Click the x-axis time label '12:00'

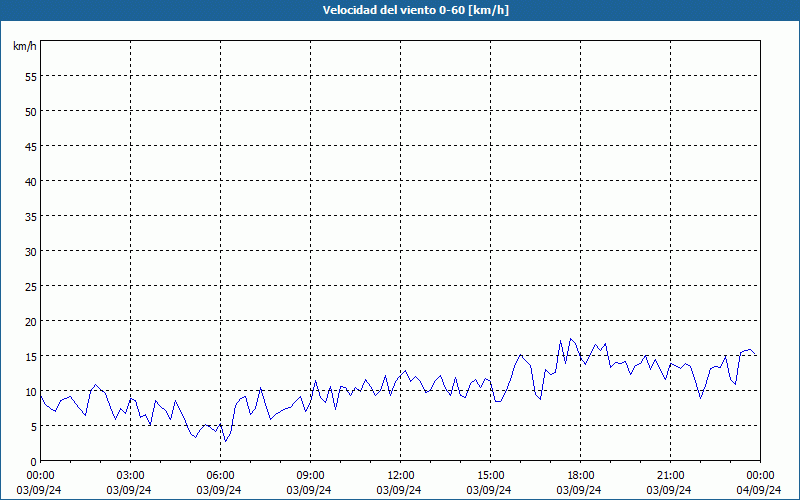[401, 476]
